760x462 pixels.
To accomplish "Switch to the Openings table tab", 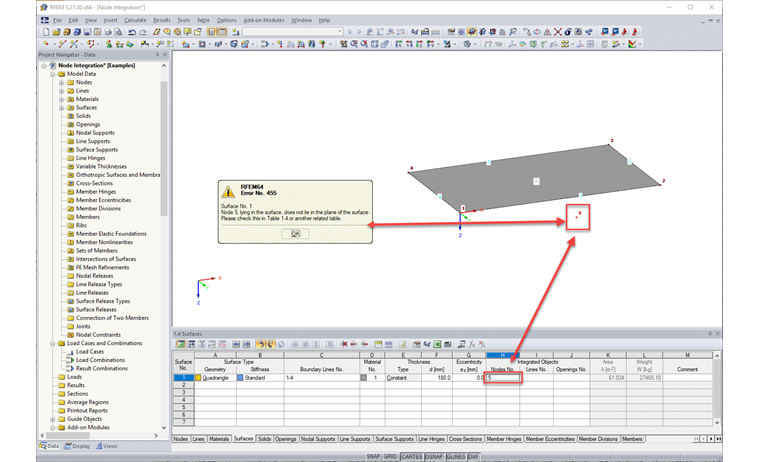I will 285,439.
